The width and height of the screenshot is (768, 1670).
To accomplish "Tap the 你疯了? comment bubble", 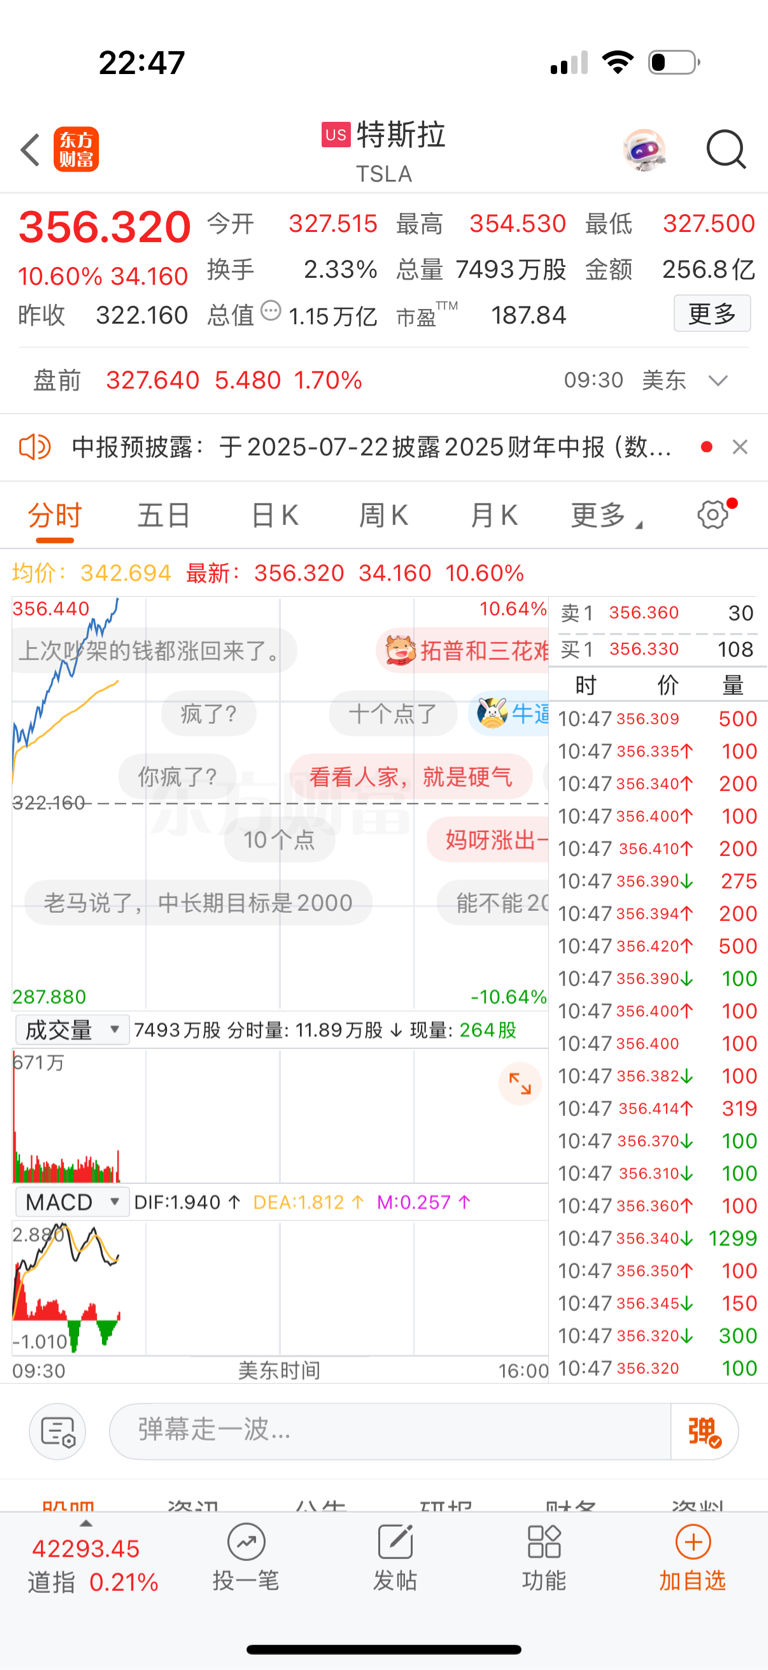I will (177, 776).
